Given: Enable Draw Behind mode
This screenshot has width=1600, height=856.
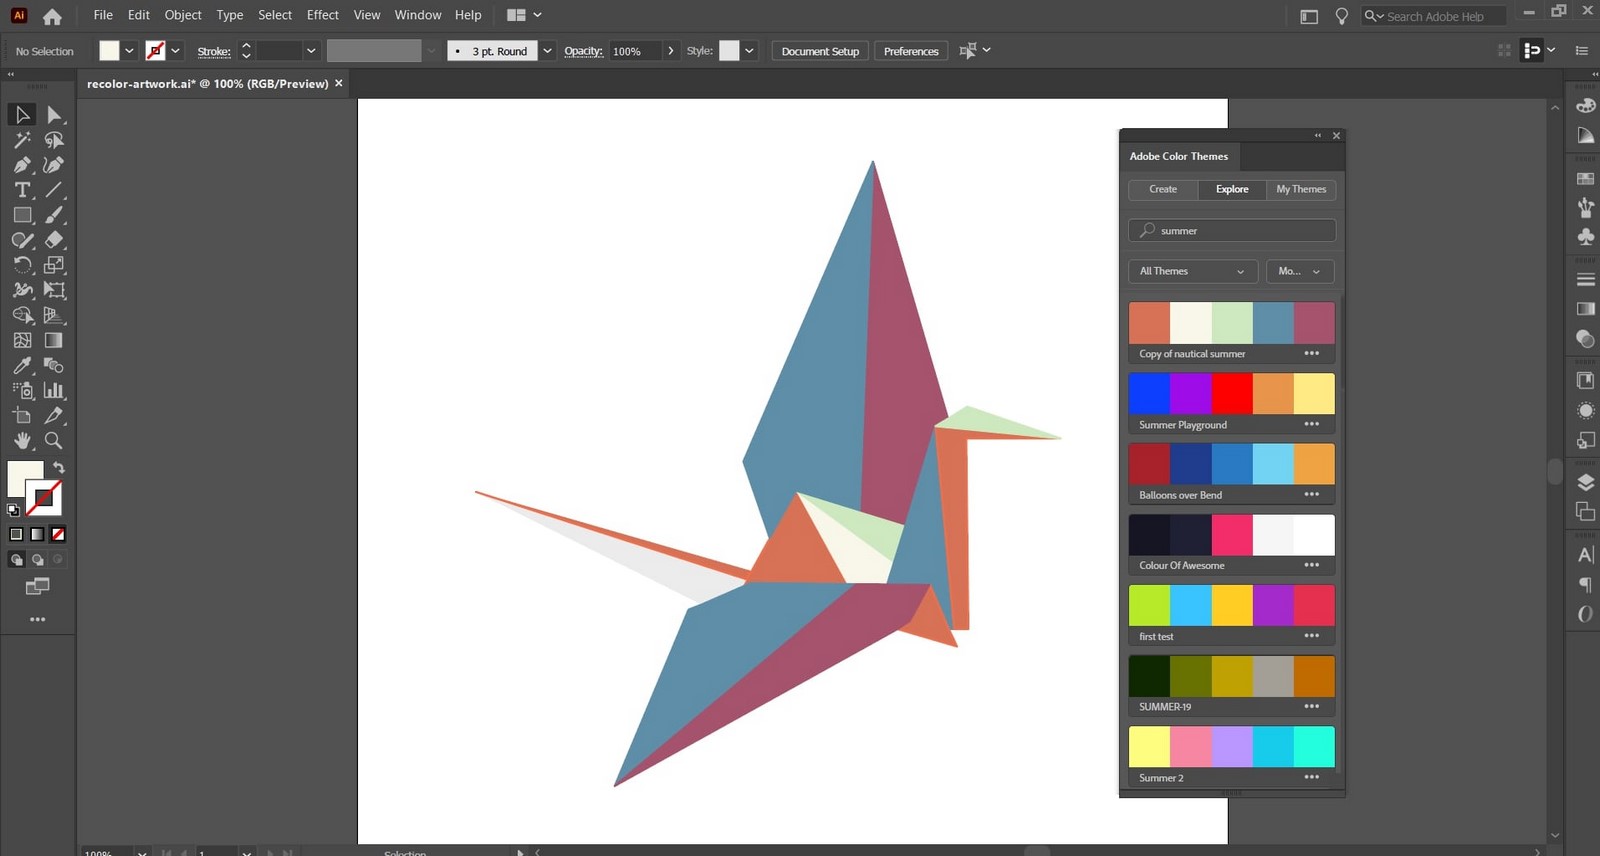Looking at the screenshot, I should point(37,560).
